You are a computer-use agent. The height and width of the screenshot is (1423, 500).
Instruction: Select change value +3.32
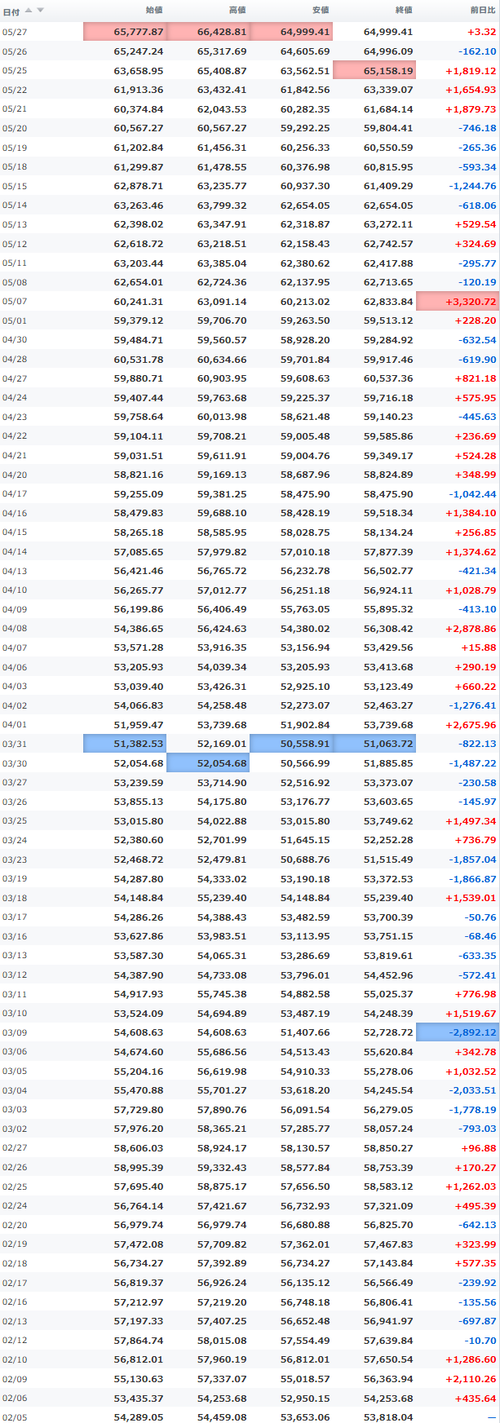(480, 32)
